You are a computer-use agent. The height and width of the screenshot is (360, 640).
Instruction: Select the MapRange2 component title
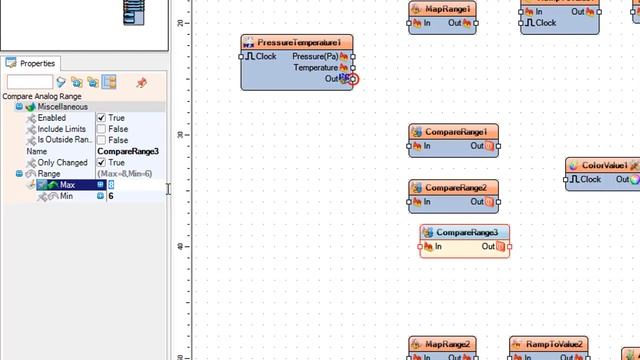[x=448, y=344]
